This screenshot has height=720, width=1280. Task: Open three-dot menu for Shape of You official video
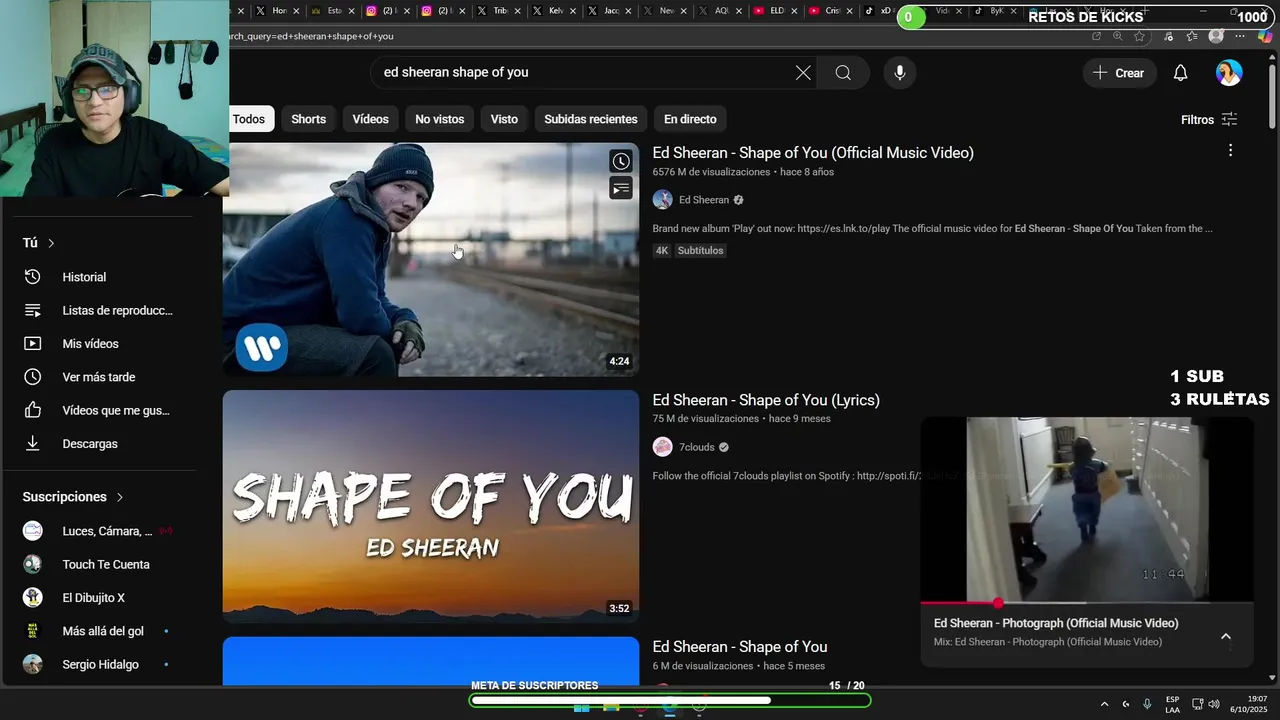1230,150
